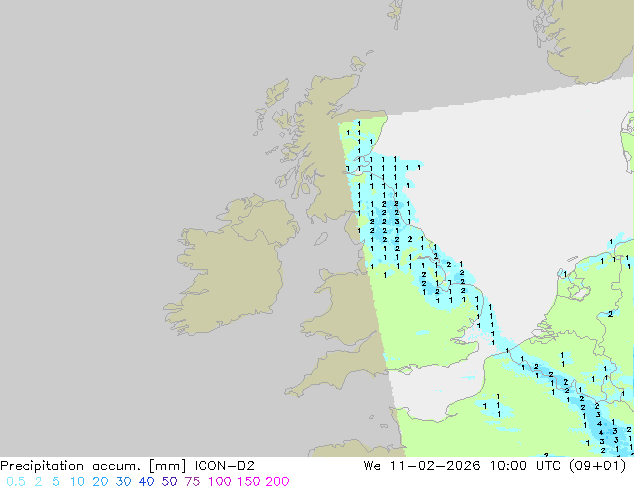Image resolution: width=634 pixels, height=490 pixels.
Task: Select the 40 mm legend value
Action: [146, 482]
